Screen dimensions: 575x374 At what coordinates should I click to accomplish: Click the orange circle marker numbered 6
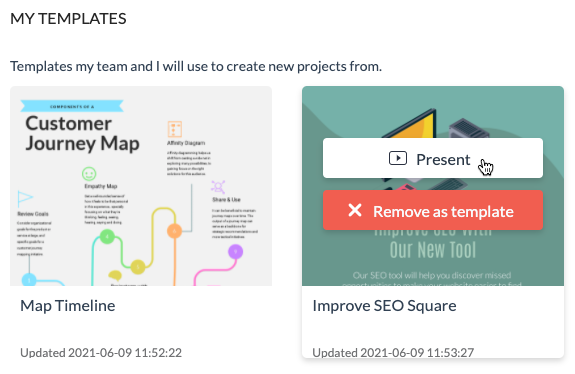click(175, 231)
